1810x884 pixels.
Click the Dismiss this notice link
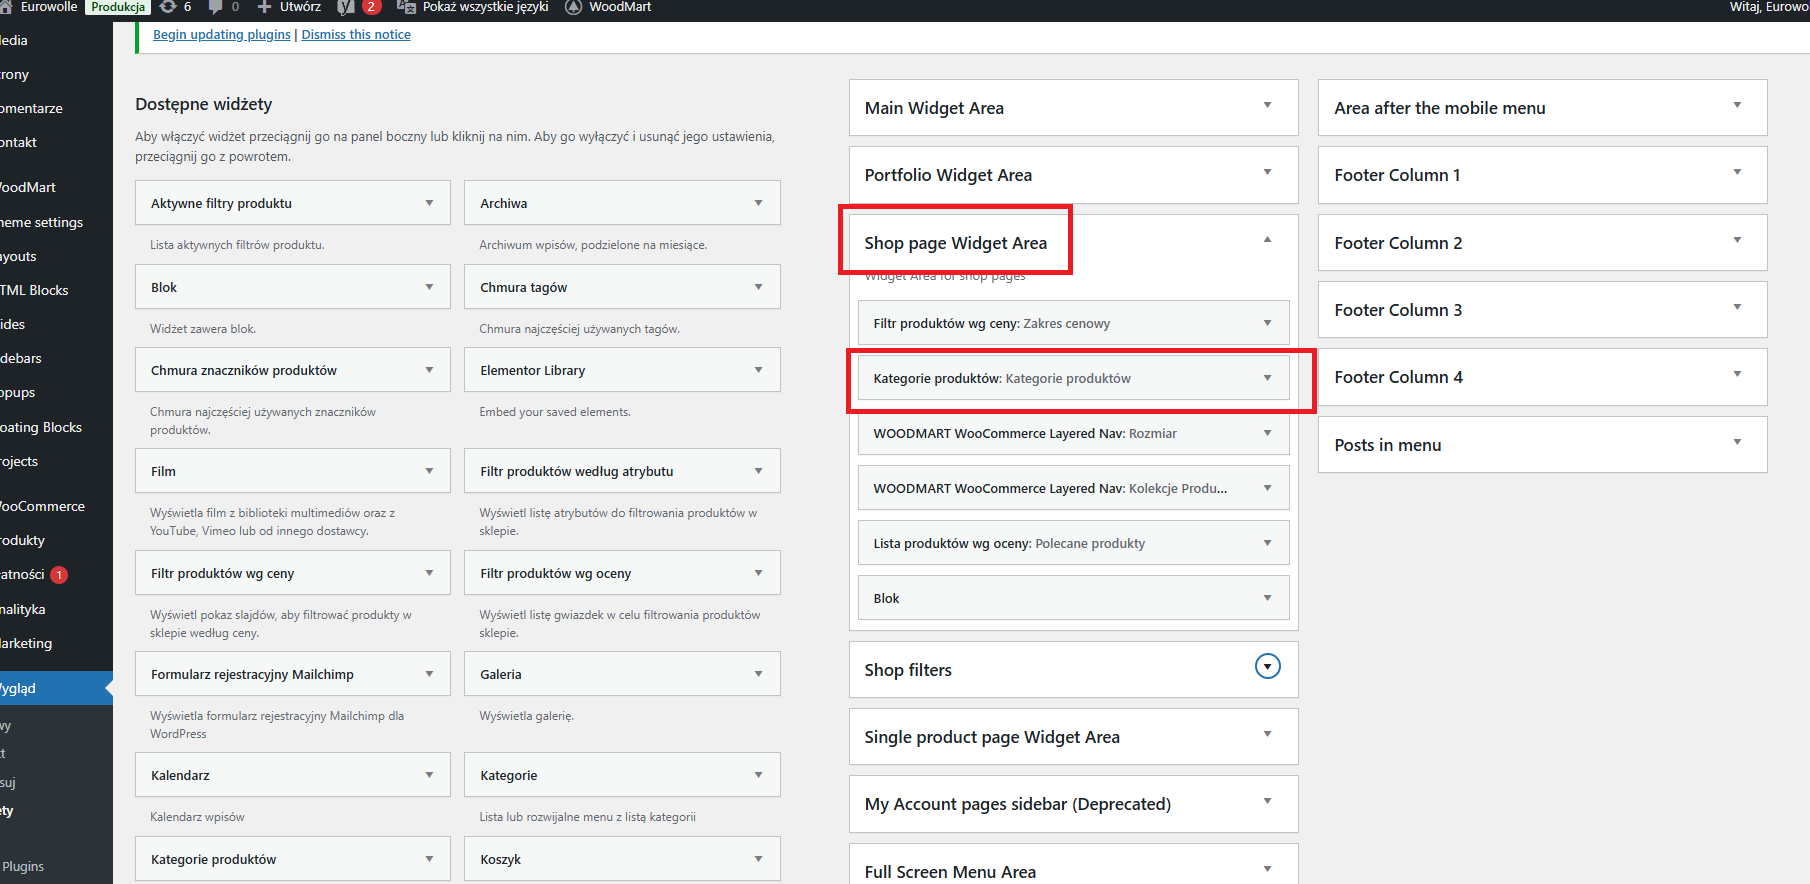click(356, 35)
